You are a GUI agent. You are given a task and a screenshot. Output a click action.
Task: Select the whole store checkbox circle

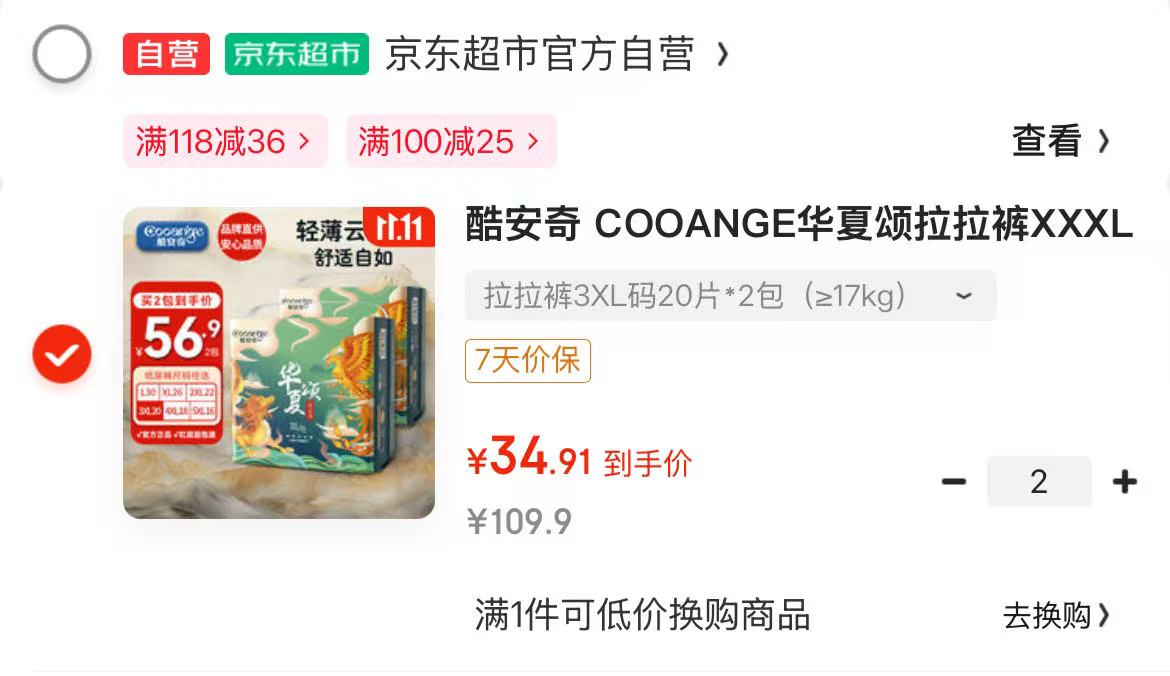62,54
